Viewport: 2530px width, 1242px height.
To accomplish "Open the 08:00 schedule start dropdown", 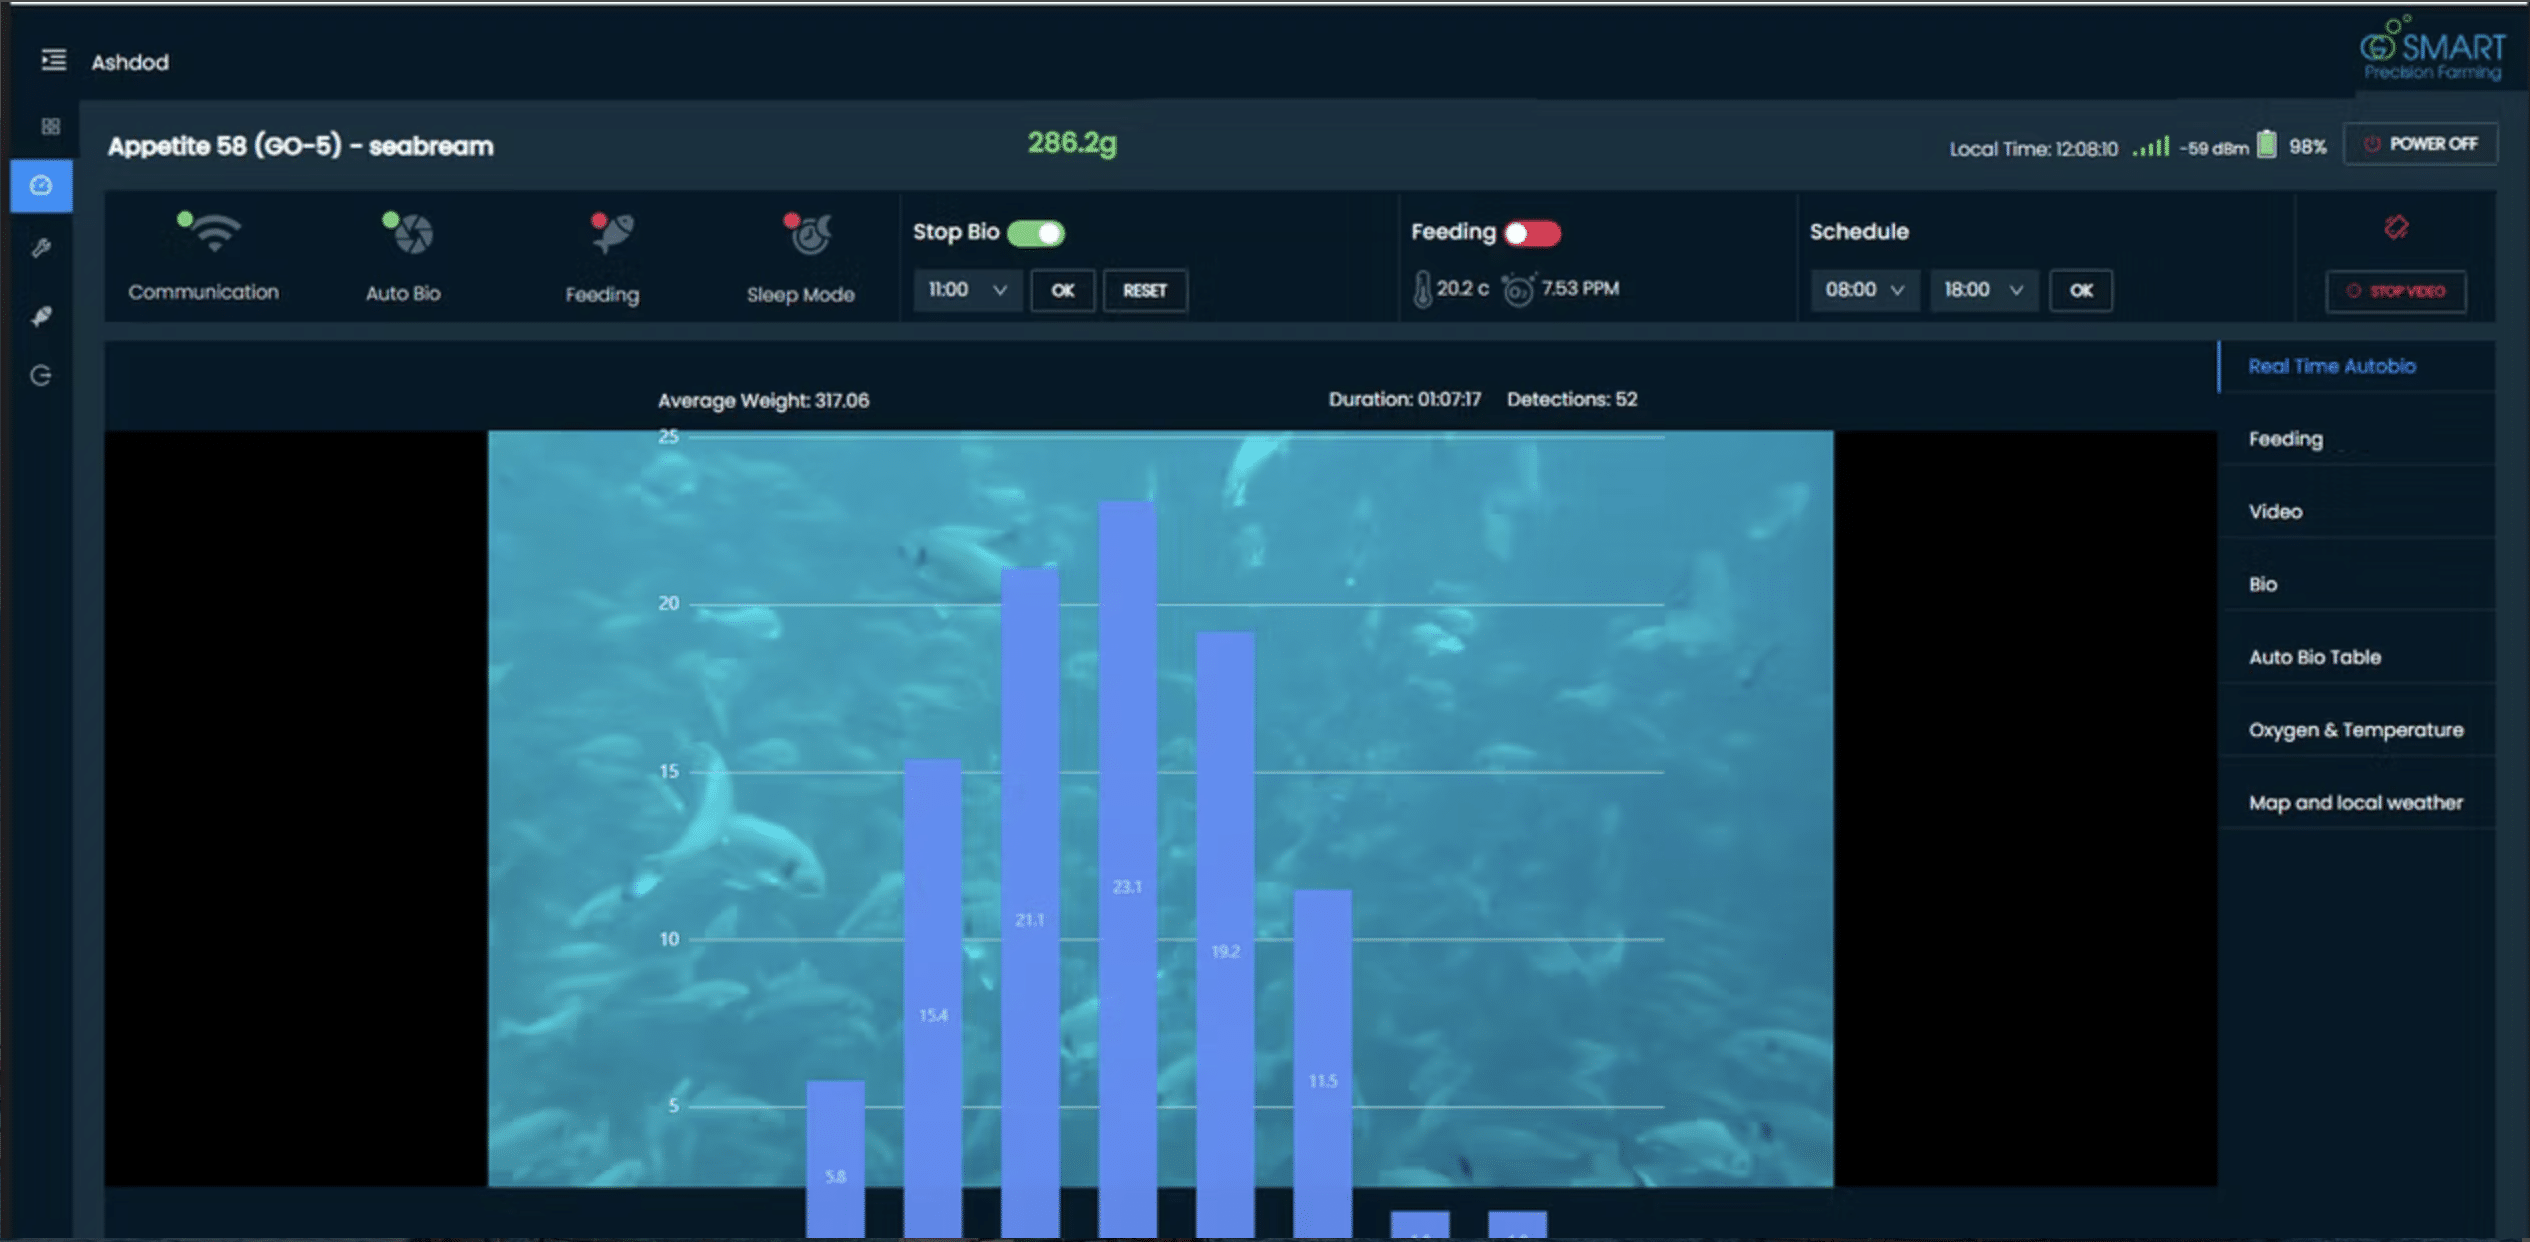I will pyautogui.click(x=1863, y=291).
